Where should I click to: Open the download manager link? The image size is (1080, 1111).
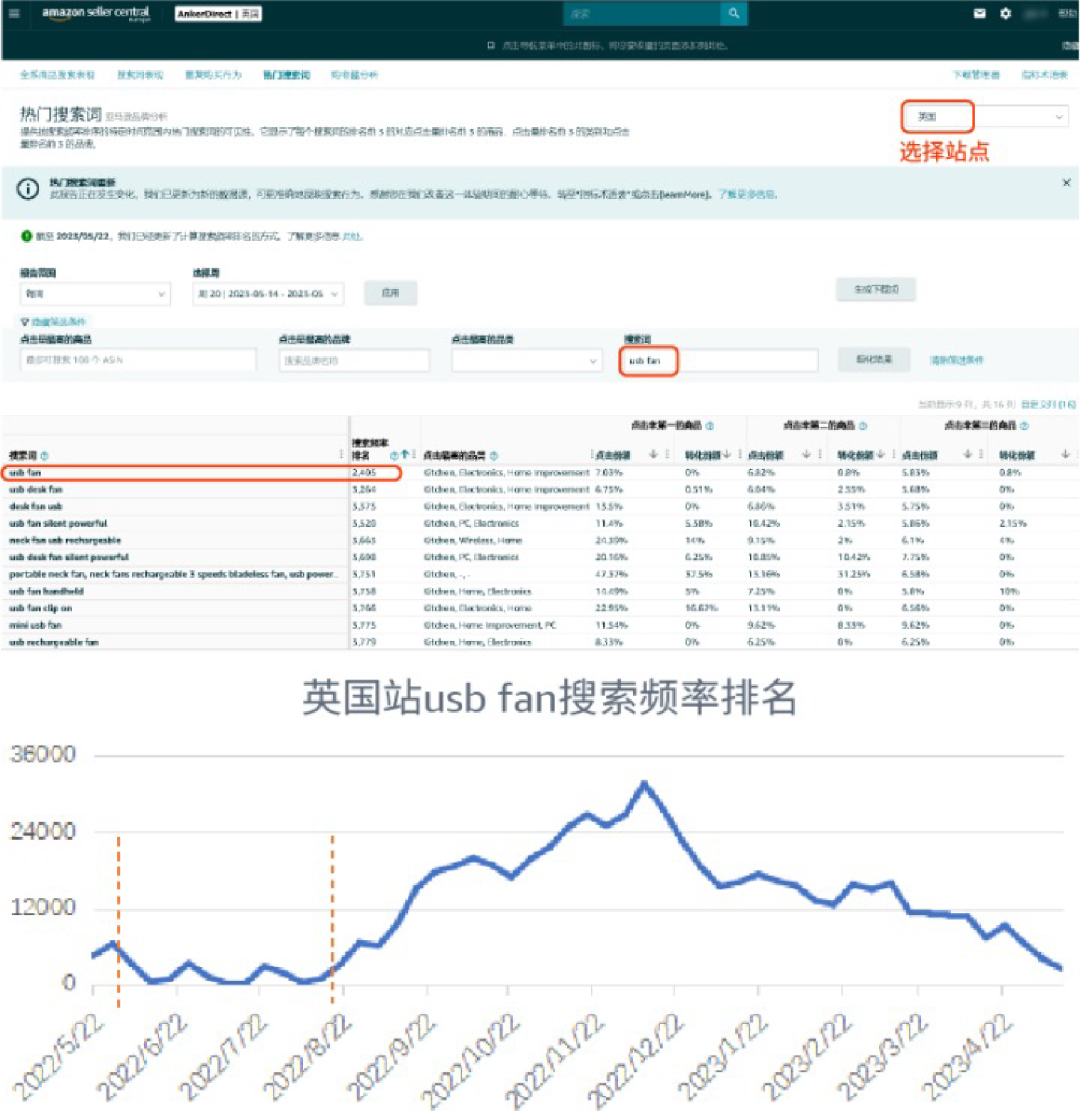pos(976,75)
